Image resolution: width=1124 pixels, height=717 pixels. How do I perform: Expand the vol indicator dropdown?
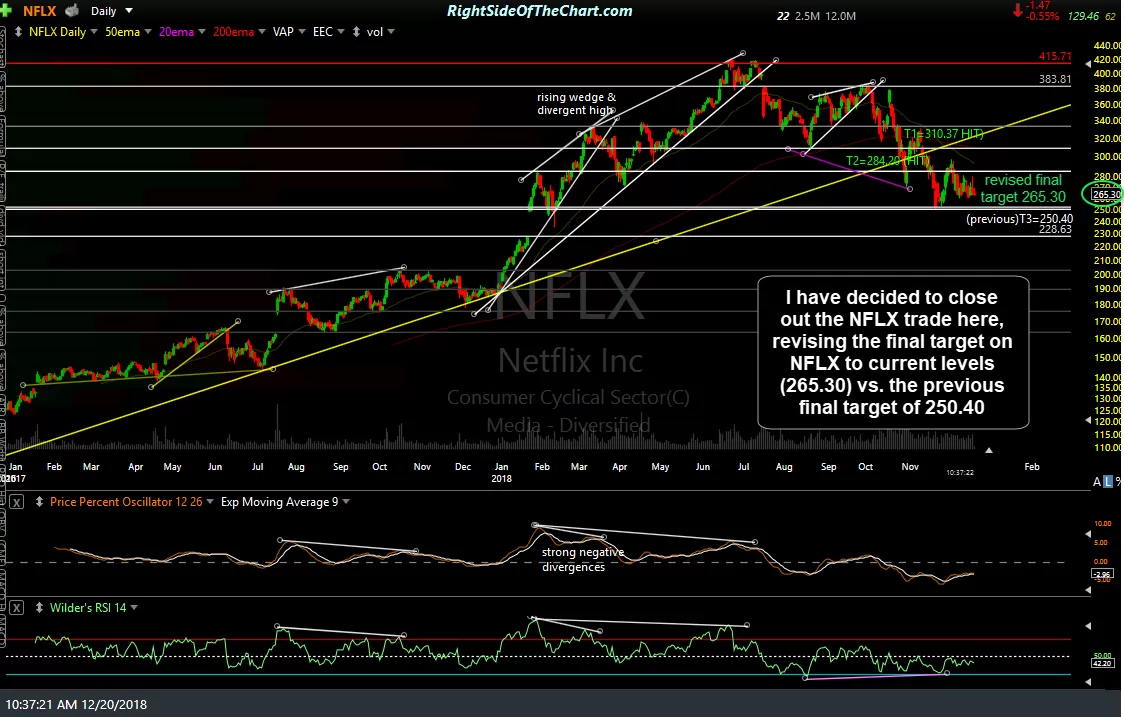(391, 32)
